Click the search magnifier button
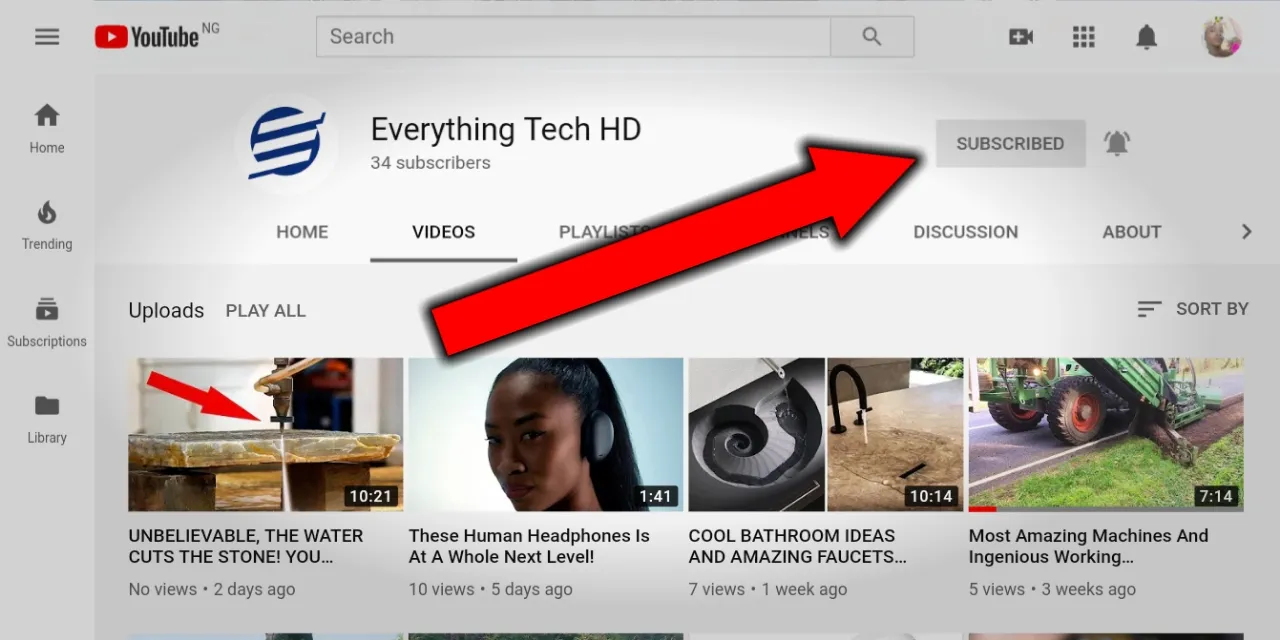Screen dimensions: 1280x640 point(872,37)
